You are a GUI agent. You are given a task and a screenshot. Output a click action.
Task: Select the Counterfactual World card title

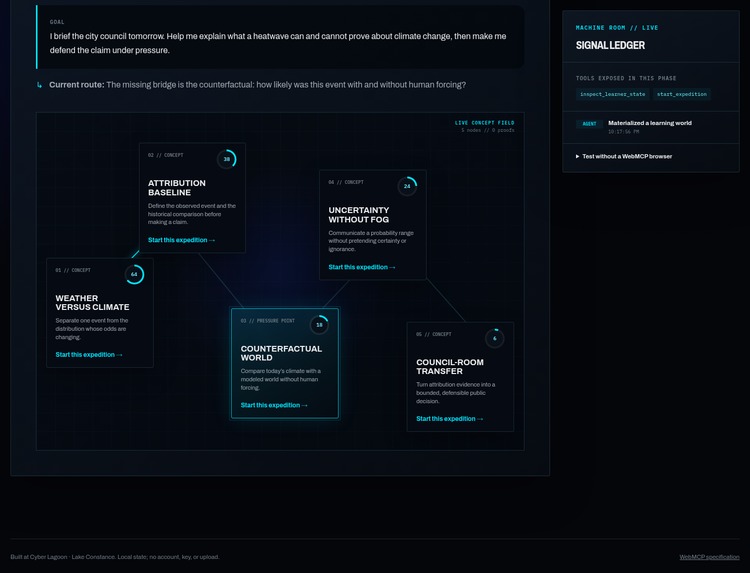point(281,353)
